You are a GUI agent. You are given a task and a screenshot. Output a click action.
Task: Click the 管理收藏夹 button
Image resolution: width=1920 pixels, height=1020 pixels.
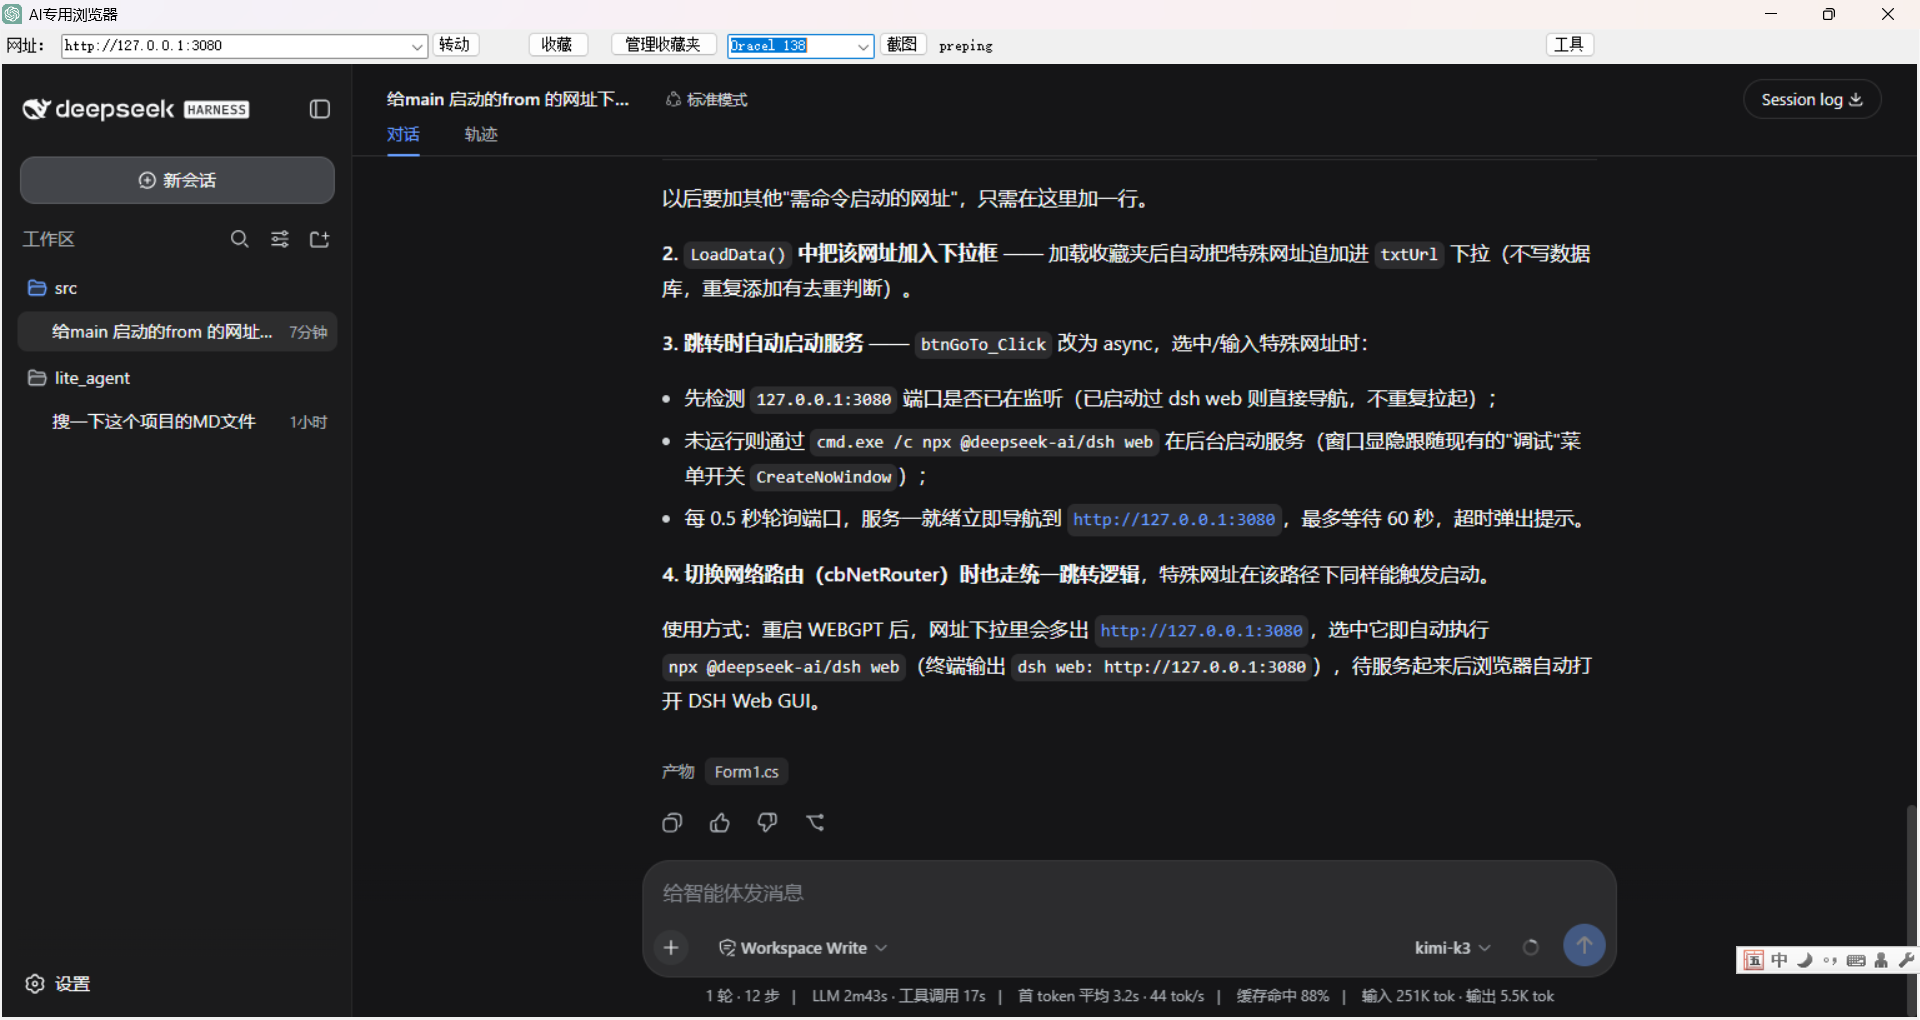[x=663, y=45]
